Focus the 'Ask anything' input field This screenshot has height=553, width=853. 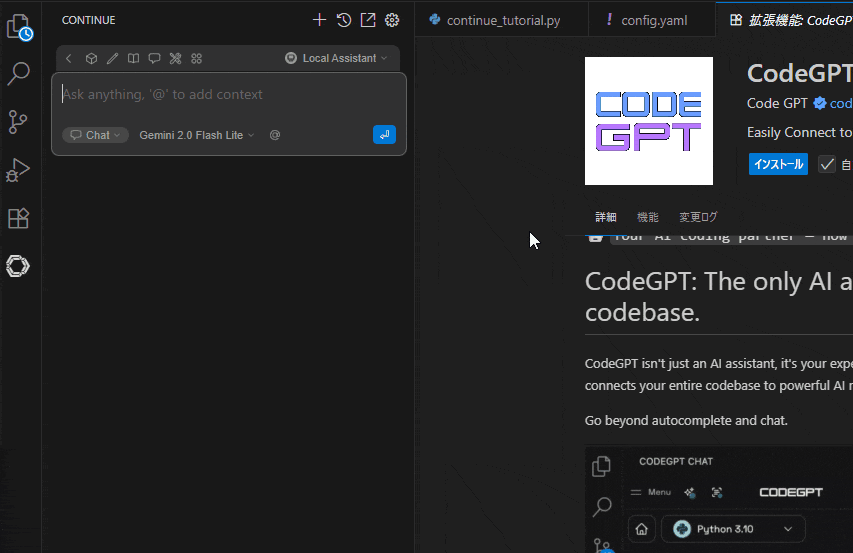click(x=228, y=95)
